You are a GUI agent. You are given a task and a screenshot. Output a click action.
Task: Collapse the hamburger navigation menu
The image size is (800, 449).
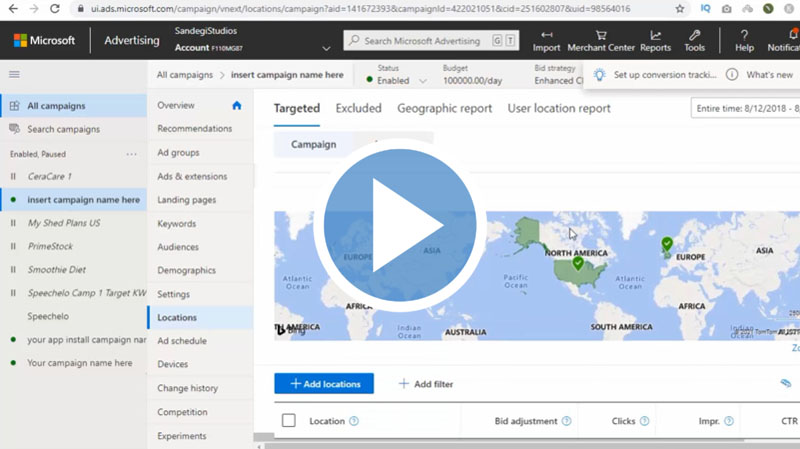14,74
